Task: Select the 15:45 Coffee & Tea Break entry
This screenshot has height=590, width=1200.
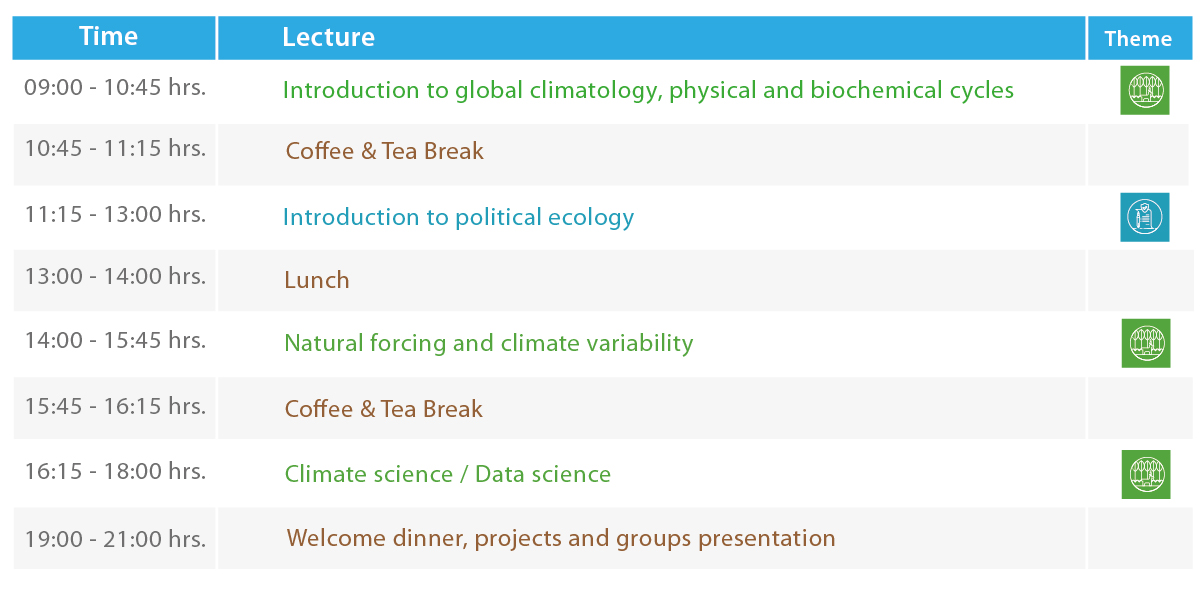Action: pos(384,409)
